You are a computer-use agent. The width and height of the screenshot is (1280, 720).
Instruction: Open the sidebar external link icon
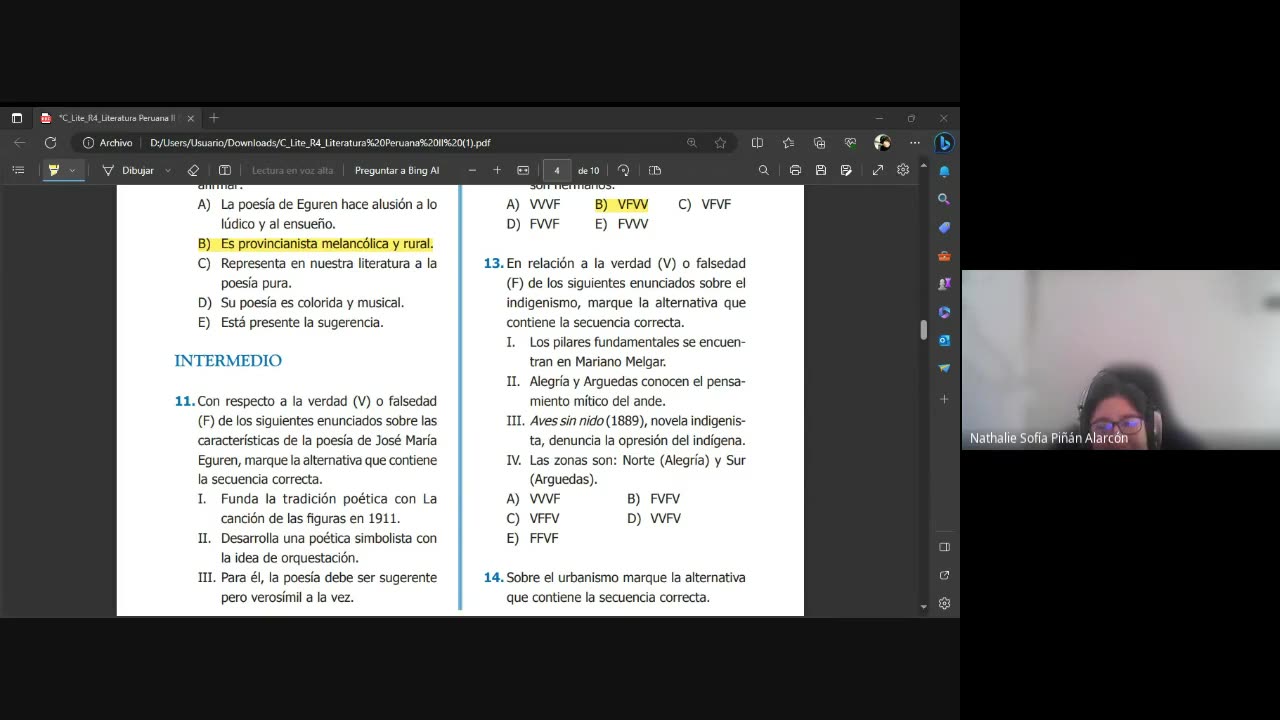coord(944,575)
